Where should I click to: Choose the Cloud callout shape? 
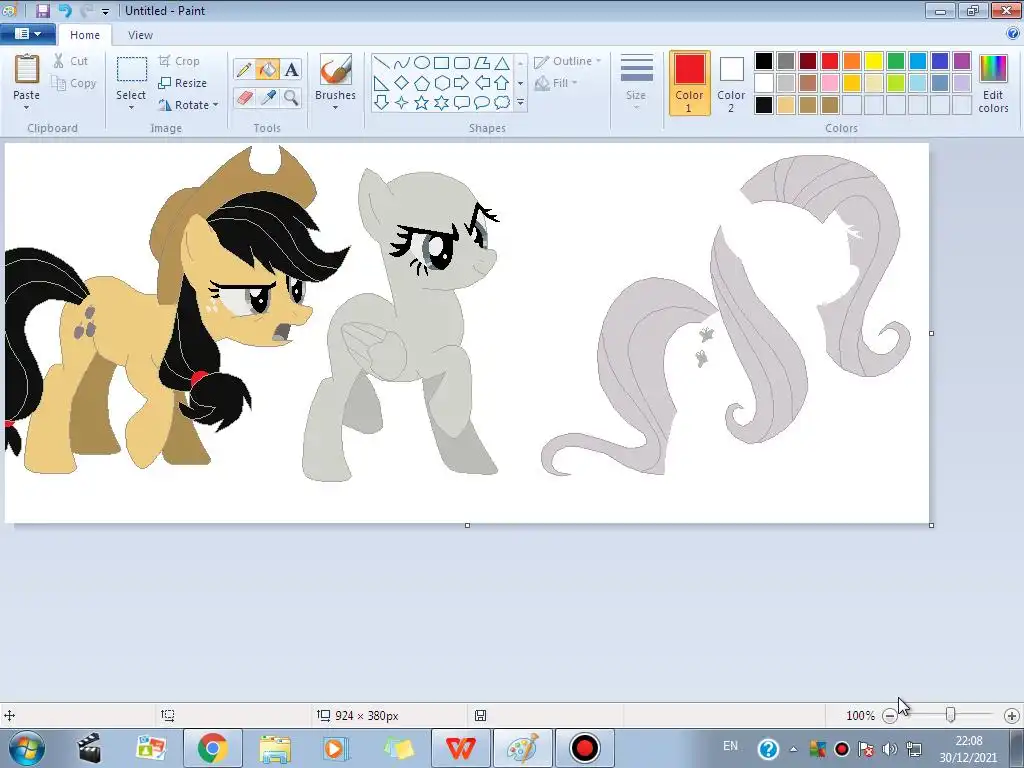tap(502, 103)
